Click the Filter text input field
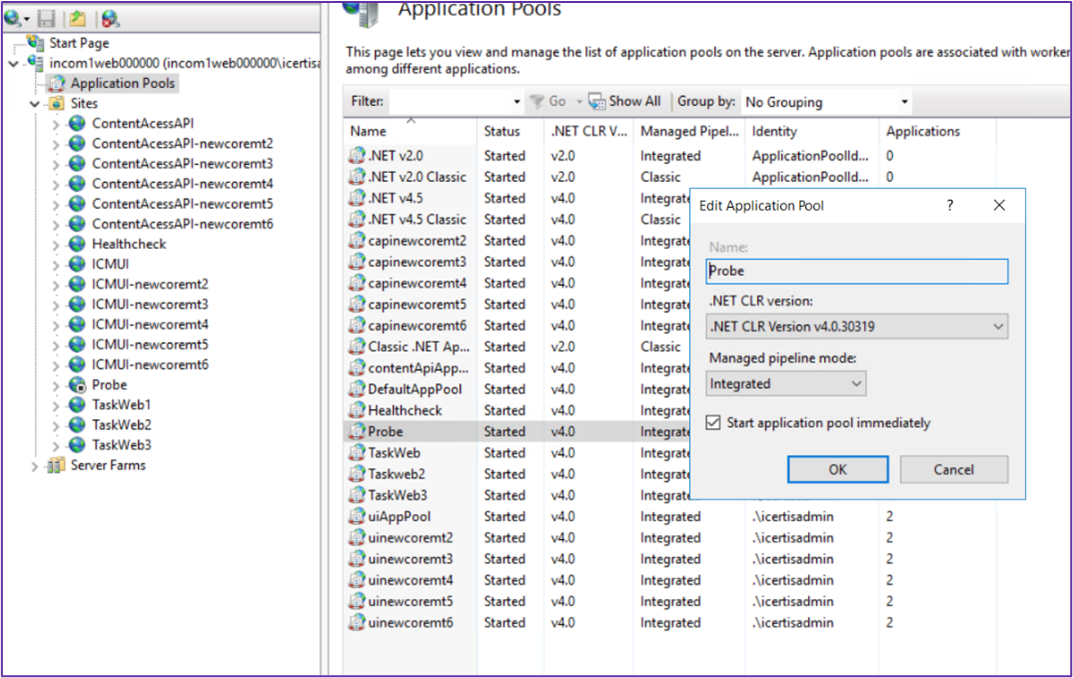 click(x=450, y=102)
